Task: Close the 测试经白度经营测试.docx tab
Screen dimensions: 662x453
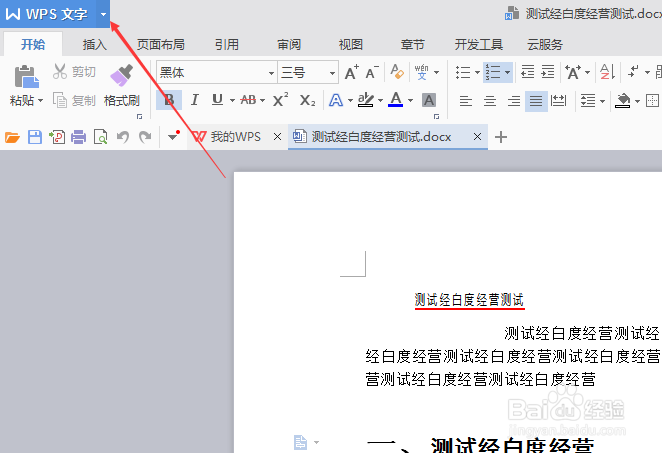Action: (478, 137)
